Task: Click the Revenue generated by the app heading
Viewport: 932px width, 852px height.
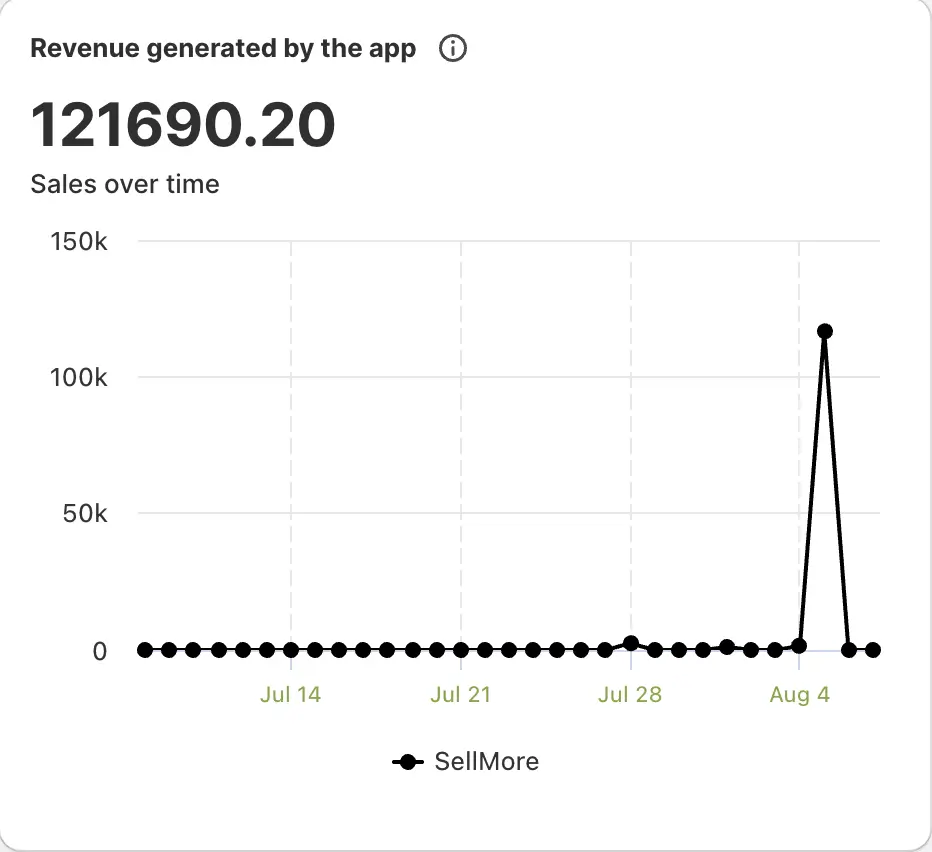Action: click(x=223, y=49)
